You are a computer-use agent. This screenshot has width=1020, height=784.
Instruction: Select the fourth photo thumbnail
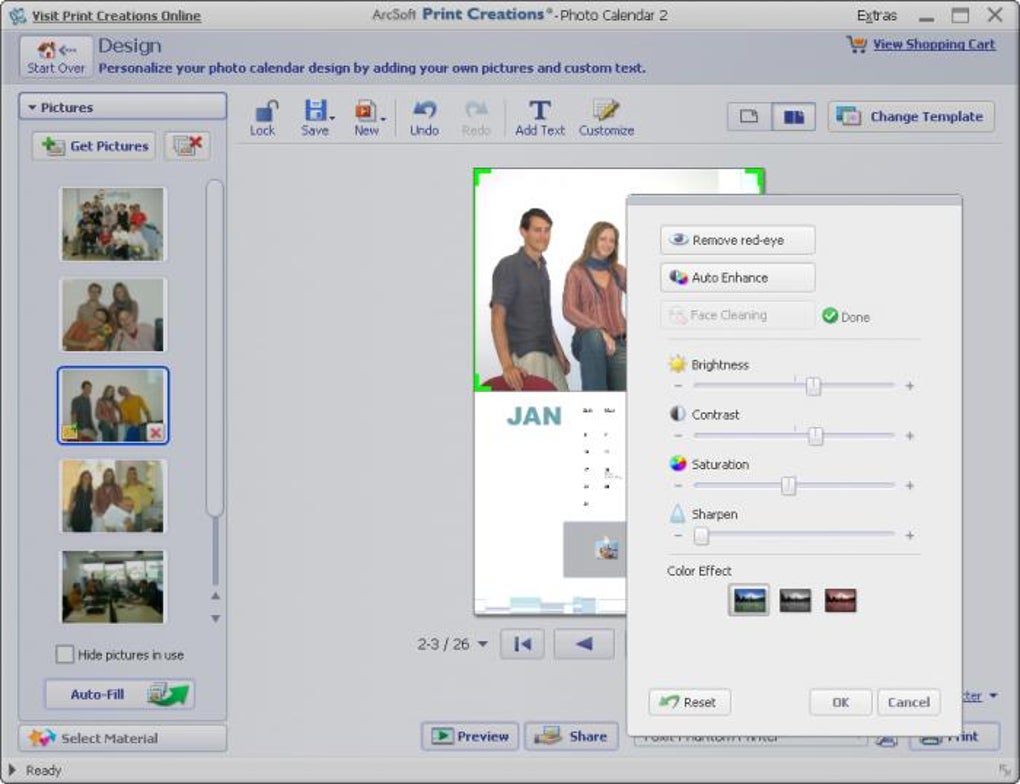tap(113, 496)
